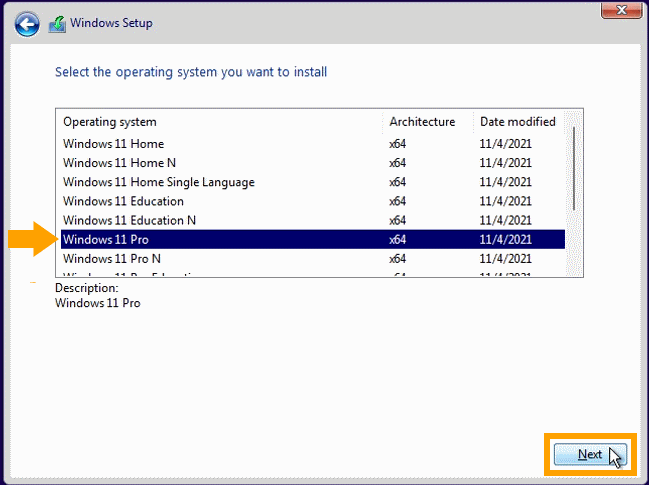Viewport: 649px width, 485px height.
Task: Click date 11/4/2021 in Windows 11 Pro N row
Action: (x=505, y=259)
